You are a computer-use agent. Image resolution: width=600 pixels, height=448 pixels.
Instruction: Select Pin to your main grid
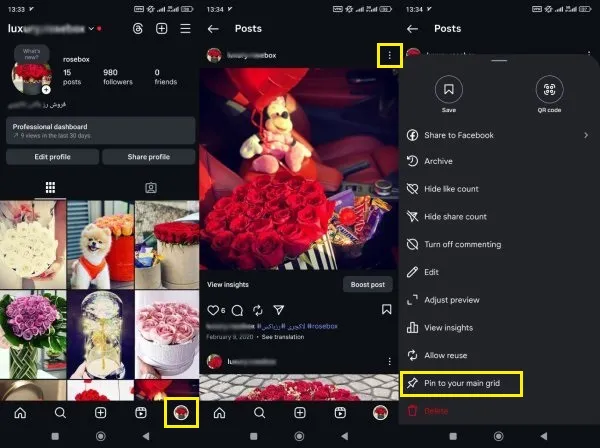tap(461, 383)
